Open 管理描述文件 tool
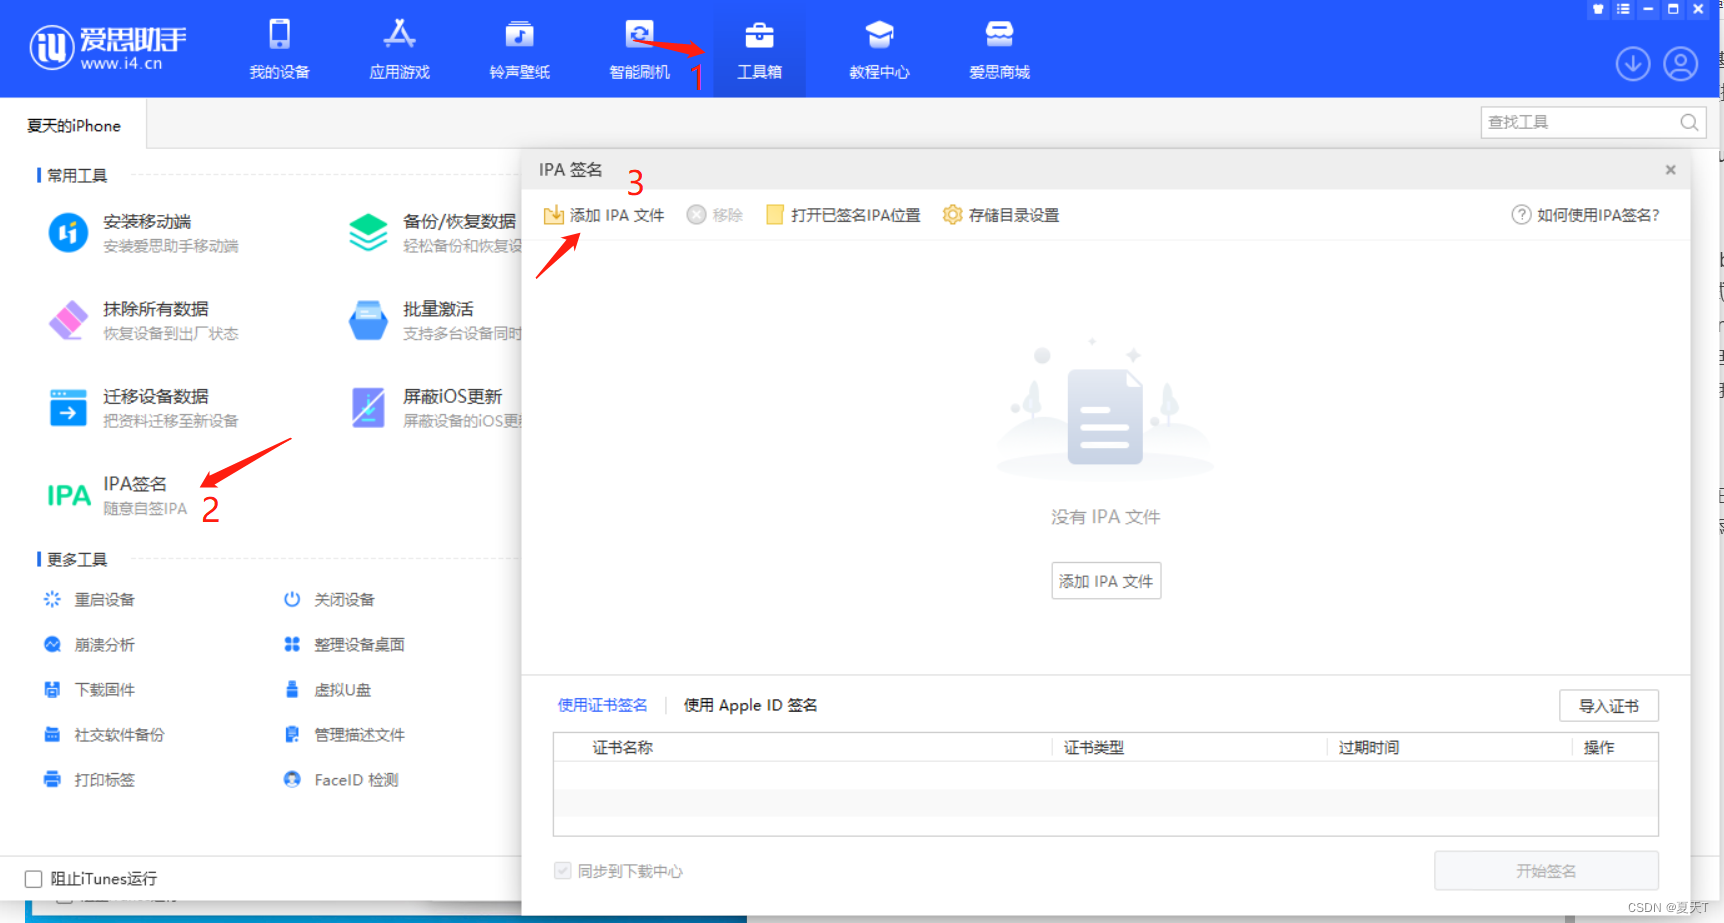The height and width of the screenshot is (923, 1724). click(344, 734)
